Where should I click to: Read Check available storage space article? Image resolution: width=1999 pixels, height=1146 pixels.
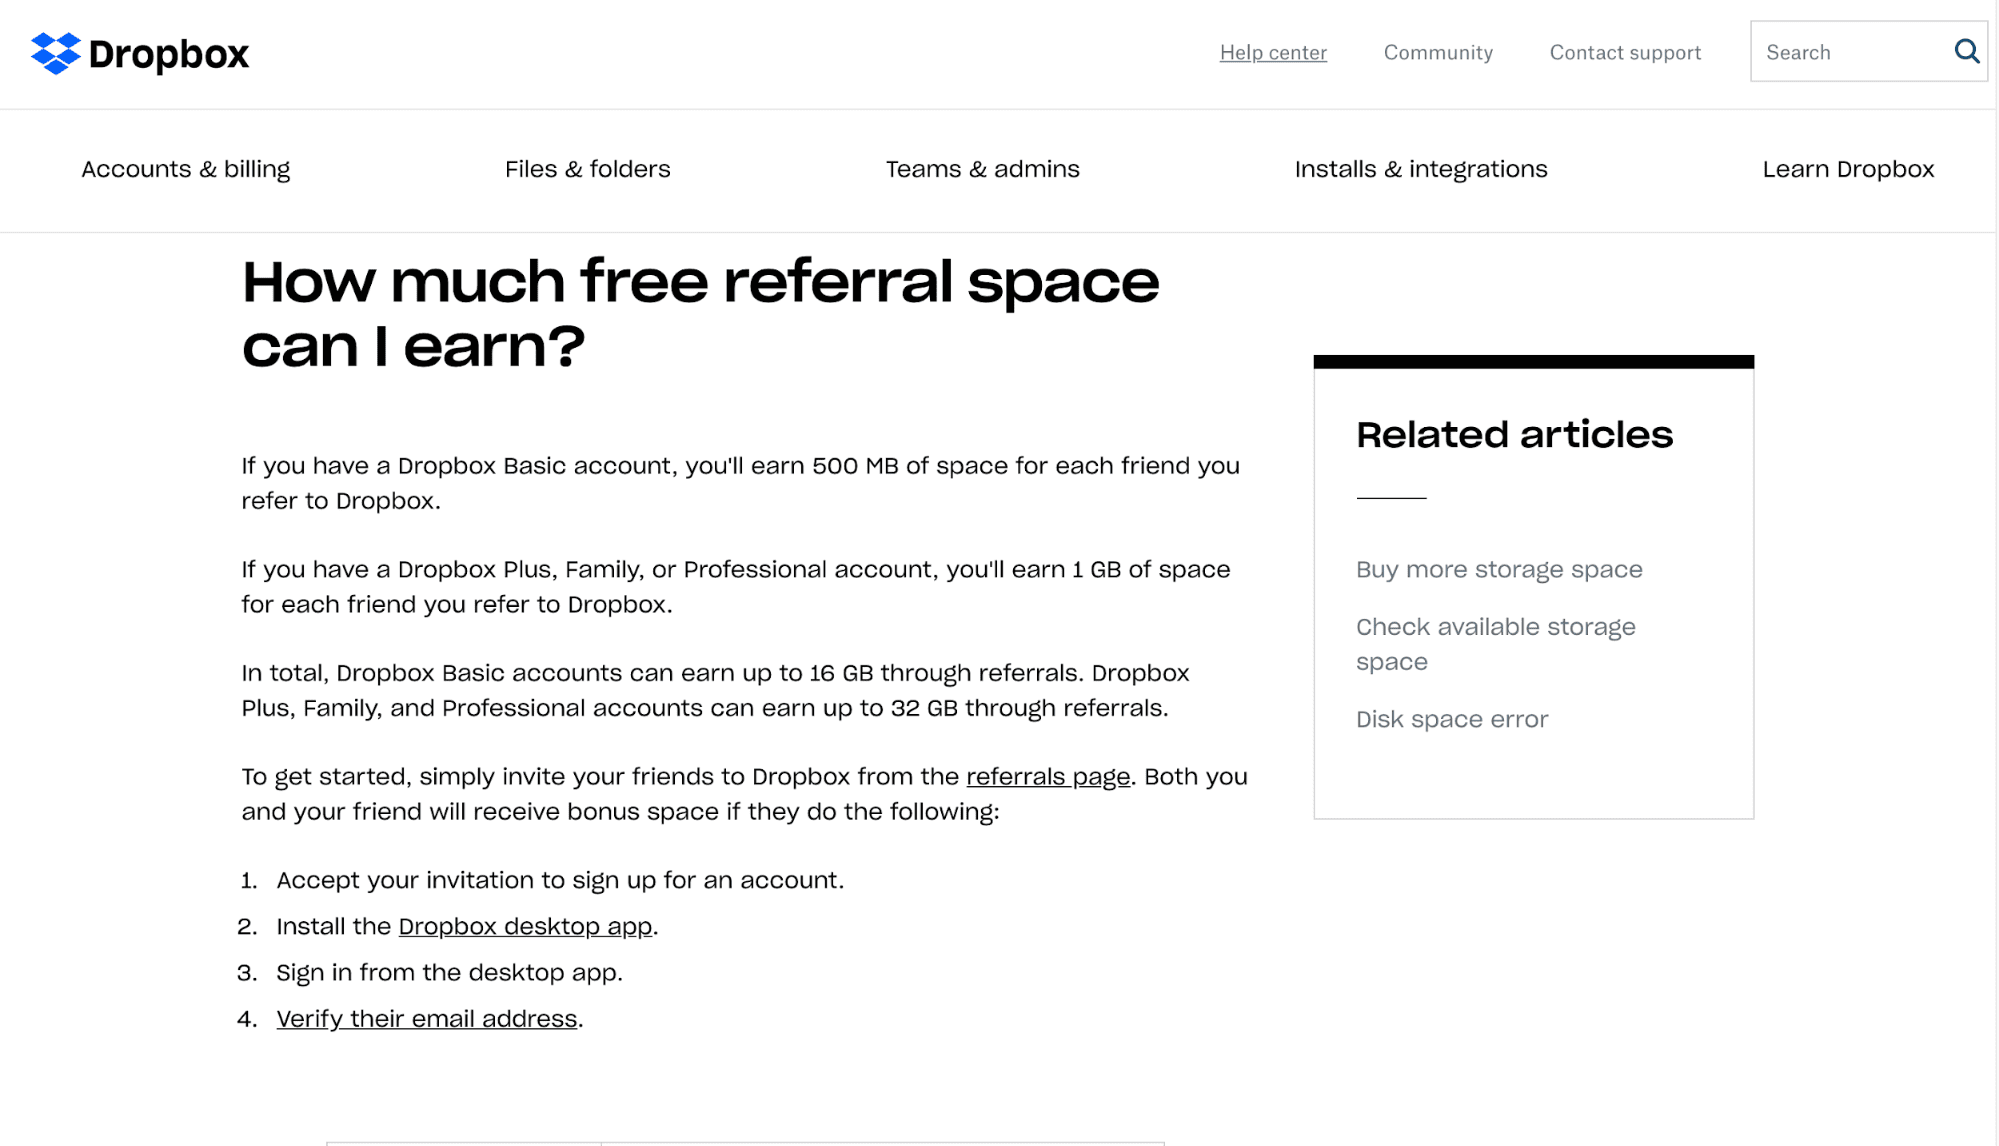(x=1495, y=644)
